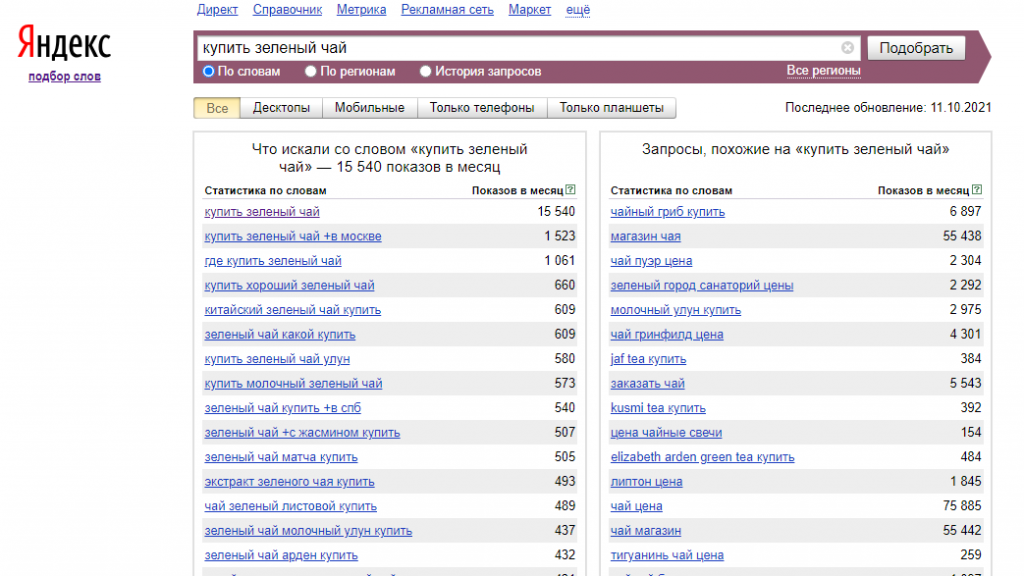Open 'где купить зеленый чай' query
Viewport: 1024px width, 576px height.
coord(273,261)
